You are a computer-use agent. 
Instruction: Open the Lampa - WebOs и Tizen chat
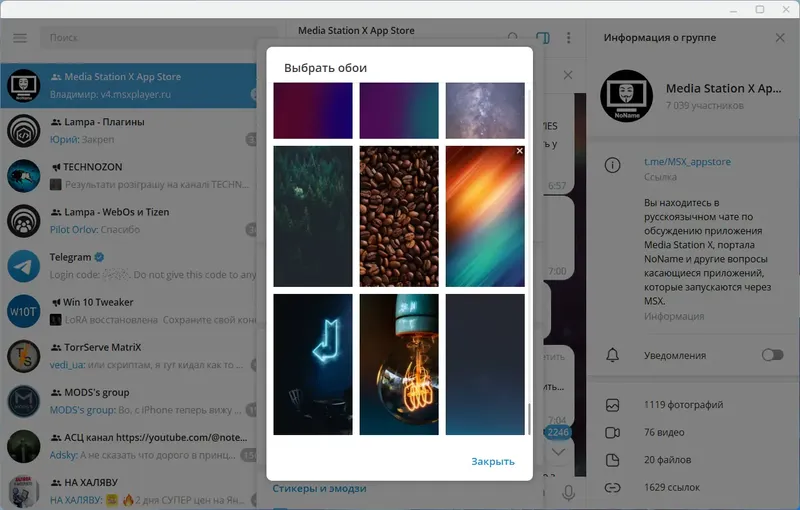pos(129,220)
